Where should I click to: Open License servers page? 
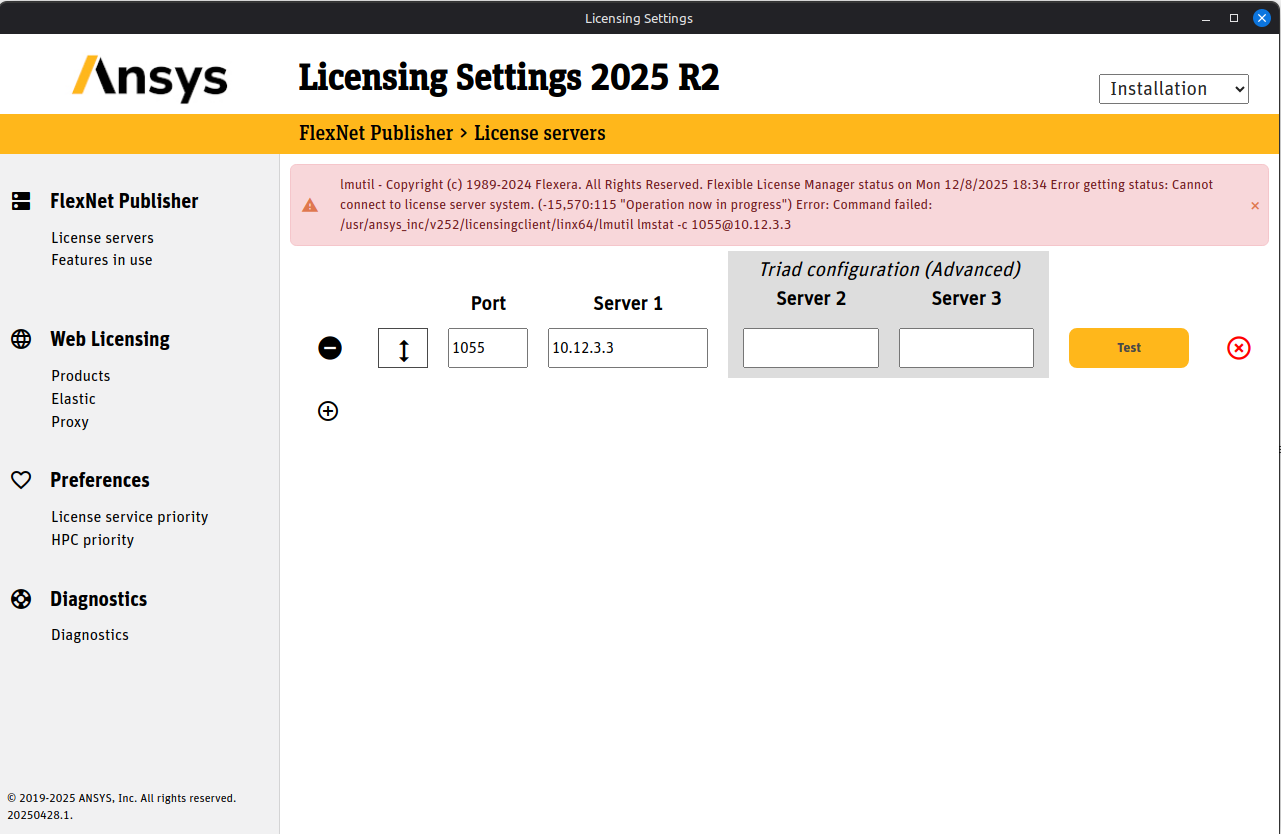(x=103, y=238)
